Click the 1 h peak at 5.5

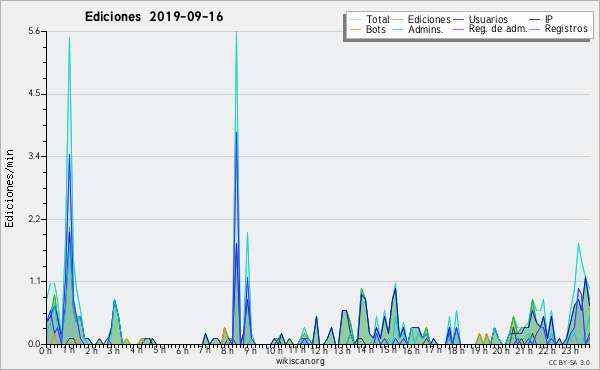click(69, 38)
